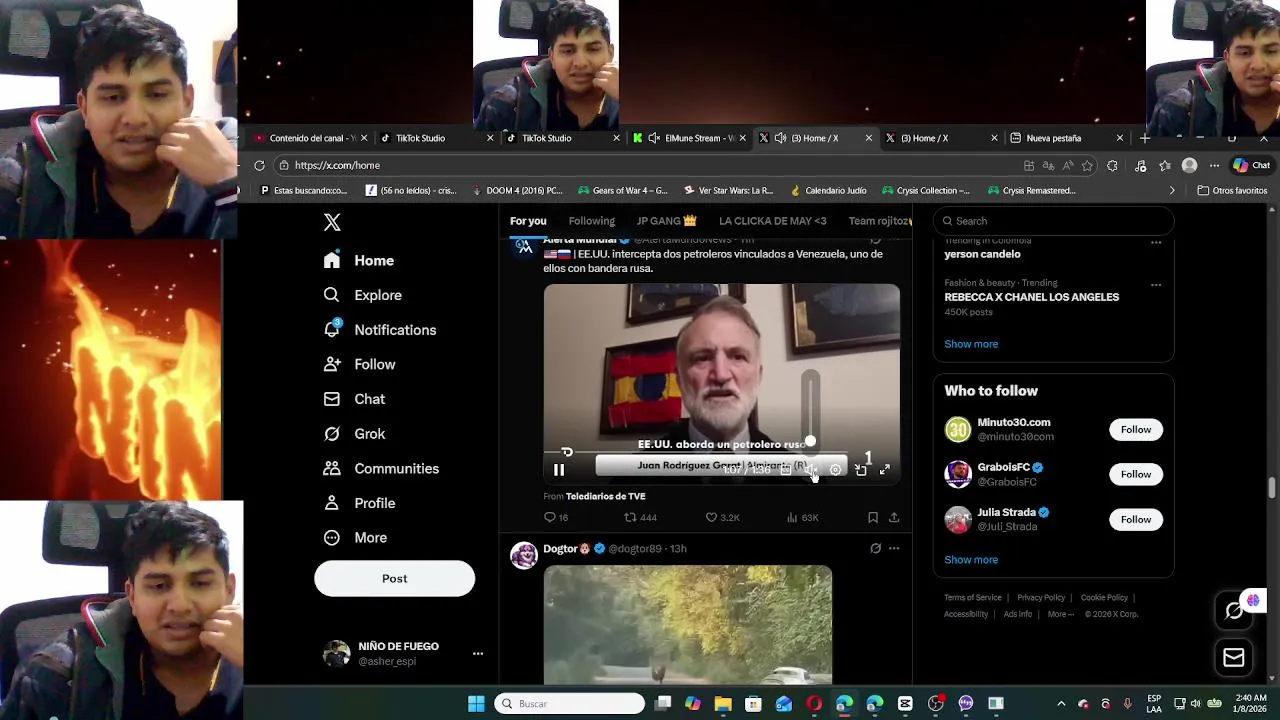Repost the Alerta Mundial post
This screenshot has width=1280, height=720.
pyautogui.click(x=640, y=517)
